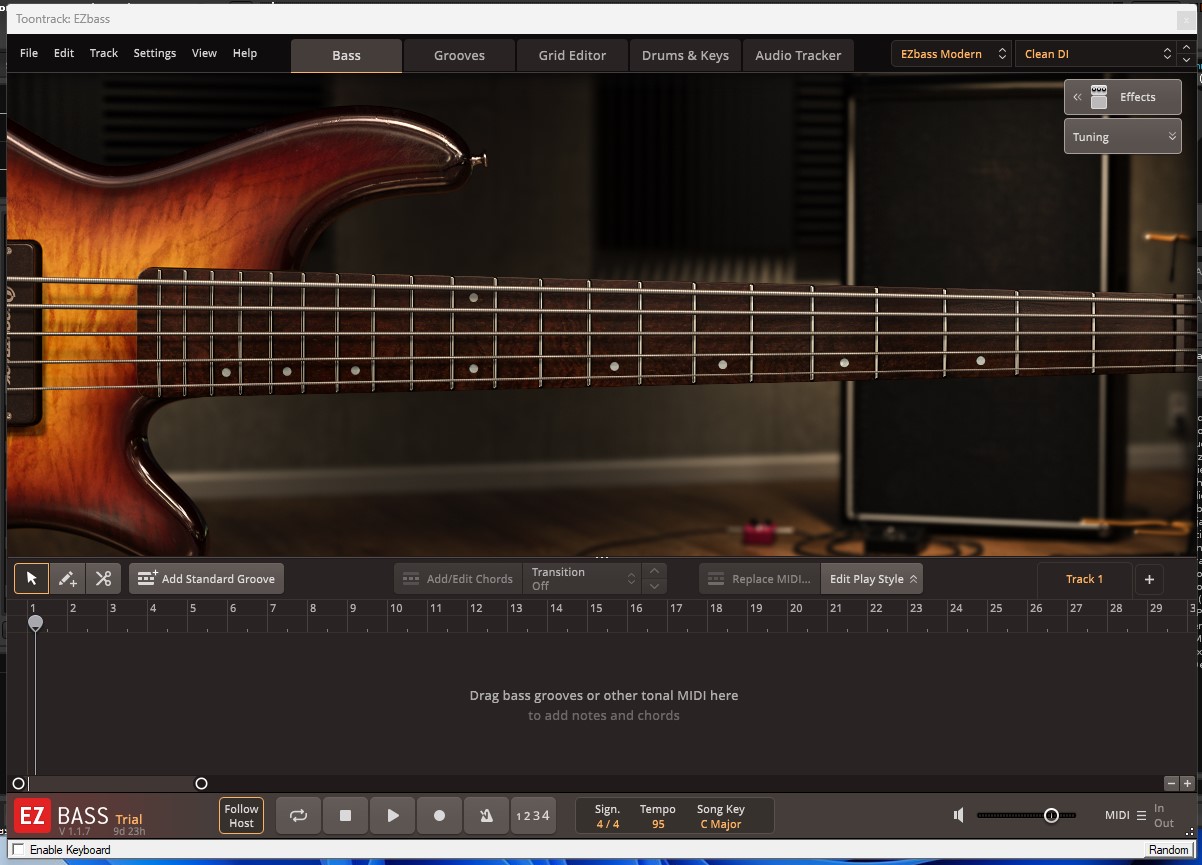Switch to the Grooves tab
The width and height of the screenshot is (1202, 865).
(x=459, y=56)
